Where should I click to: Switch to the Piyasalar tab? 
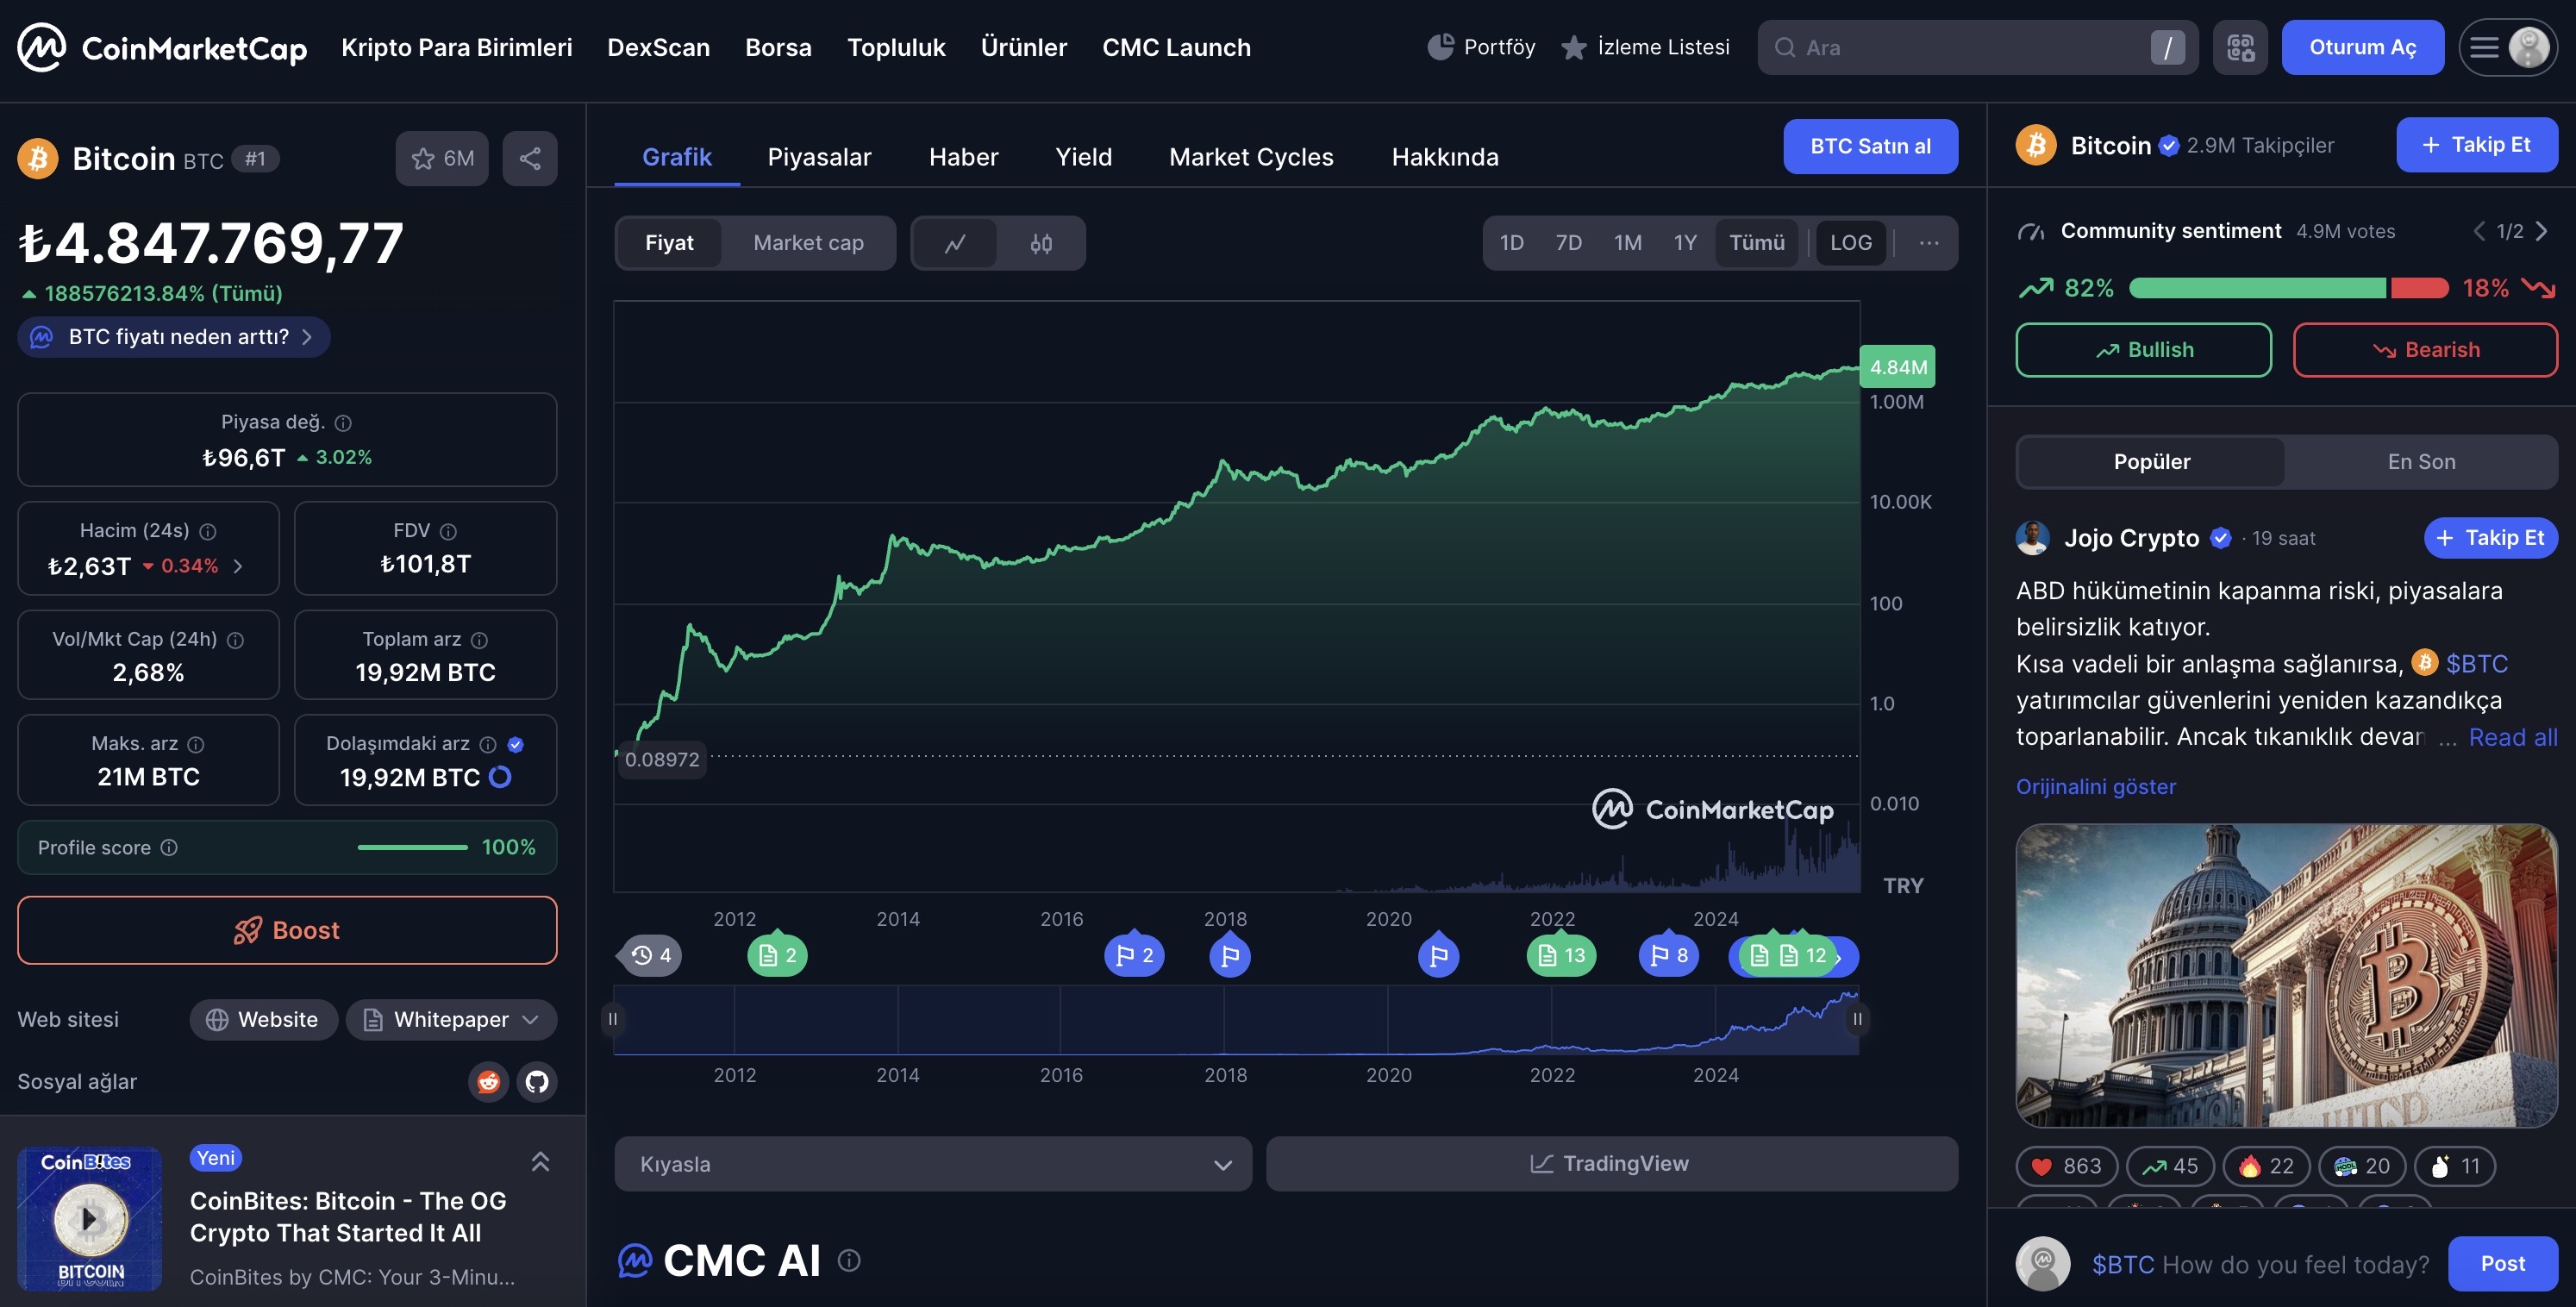tap(819, 156)
